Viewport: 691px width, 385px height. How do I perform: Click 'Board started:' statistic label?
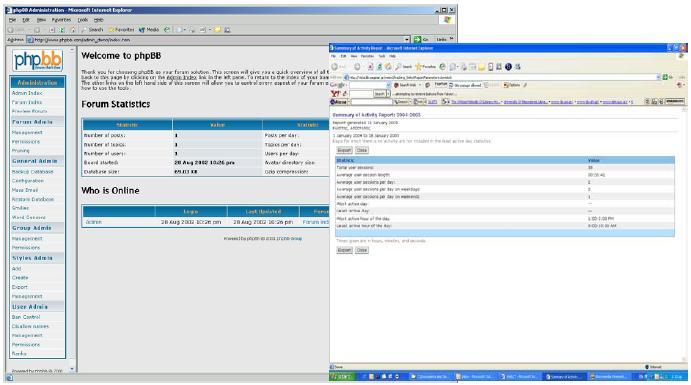coord(101,163)
